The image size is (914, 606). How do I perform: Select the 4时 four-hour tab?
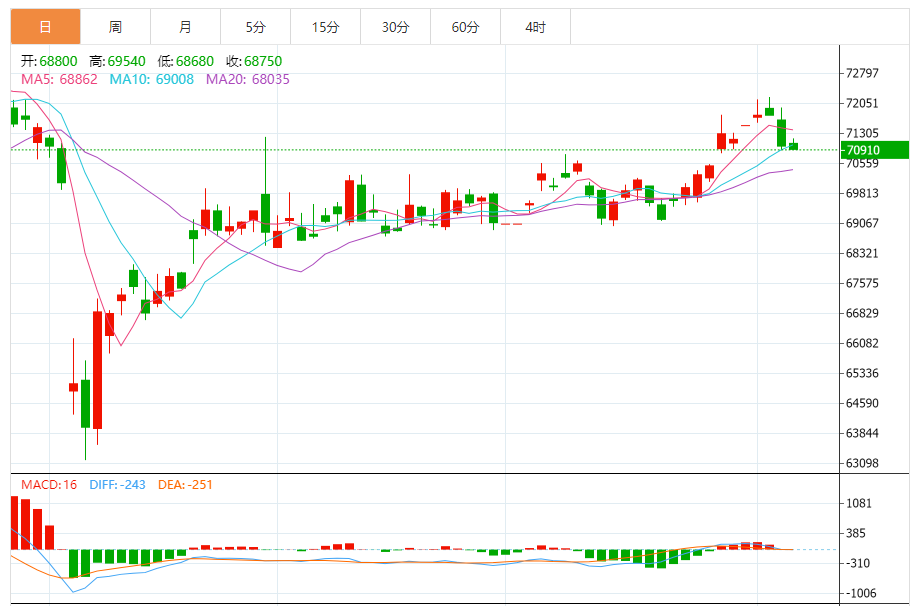coord(535,27)
